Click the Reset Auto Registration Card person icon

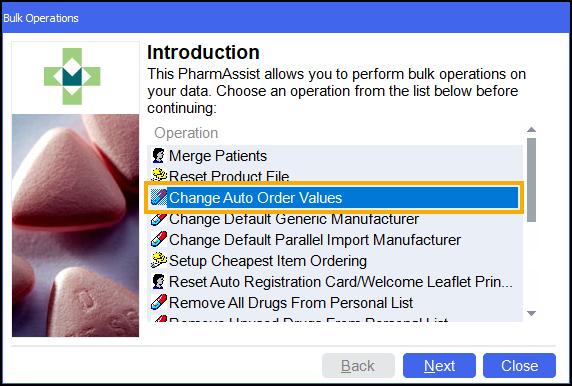(x=159, y=282)
